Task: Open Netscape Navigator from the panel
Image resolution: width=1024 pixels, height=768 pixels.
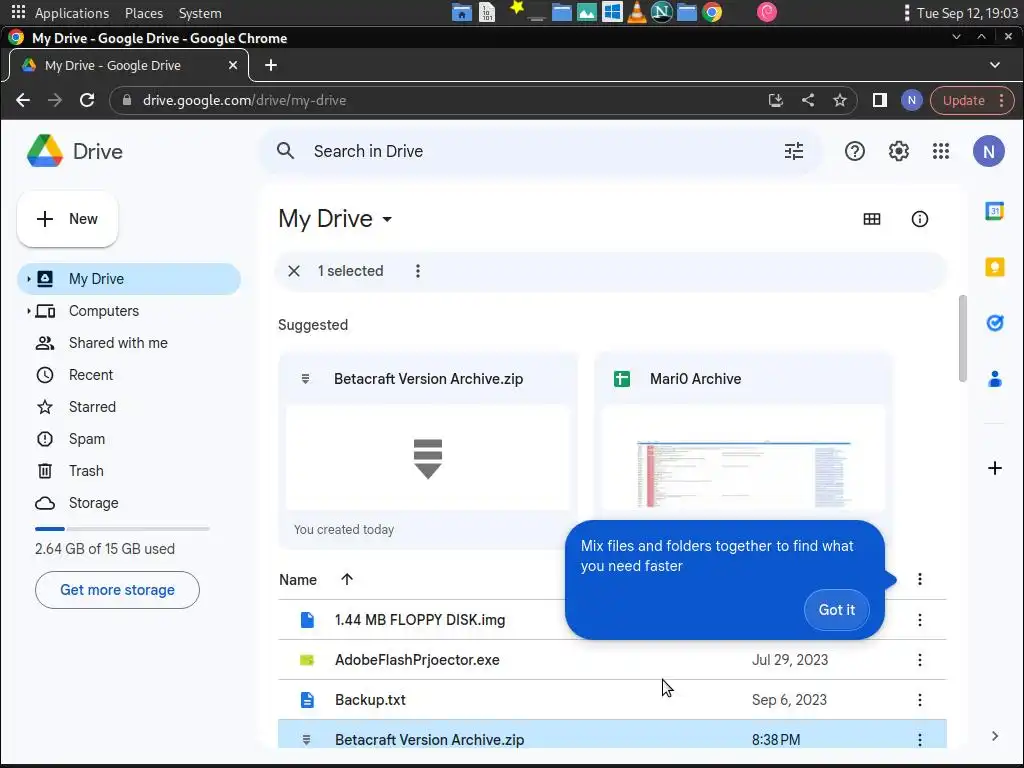Action: coord(662,12)
